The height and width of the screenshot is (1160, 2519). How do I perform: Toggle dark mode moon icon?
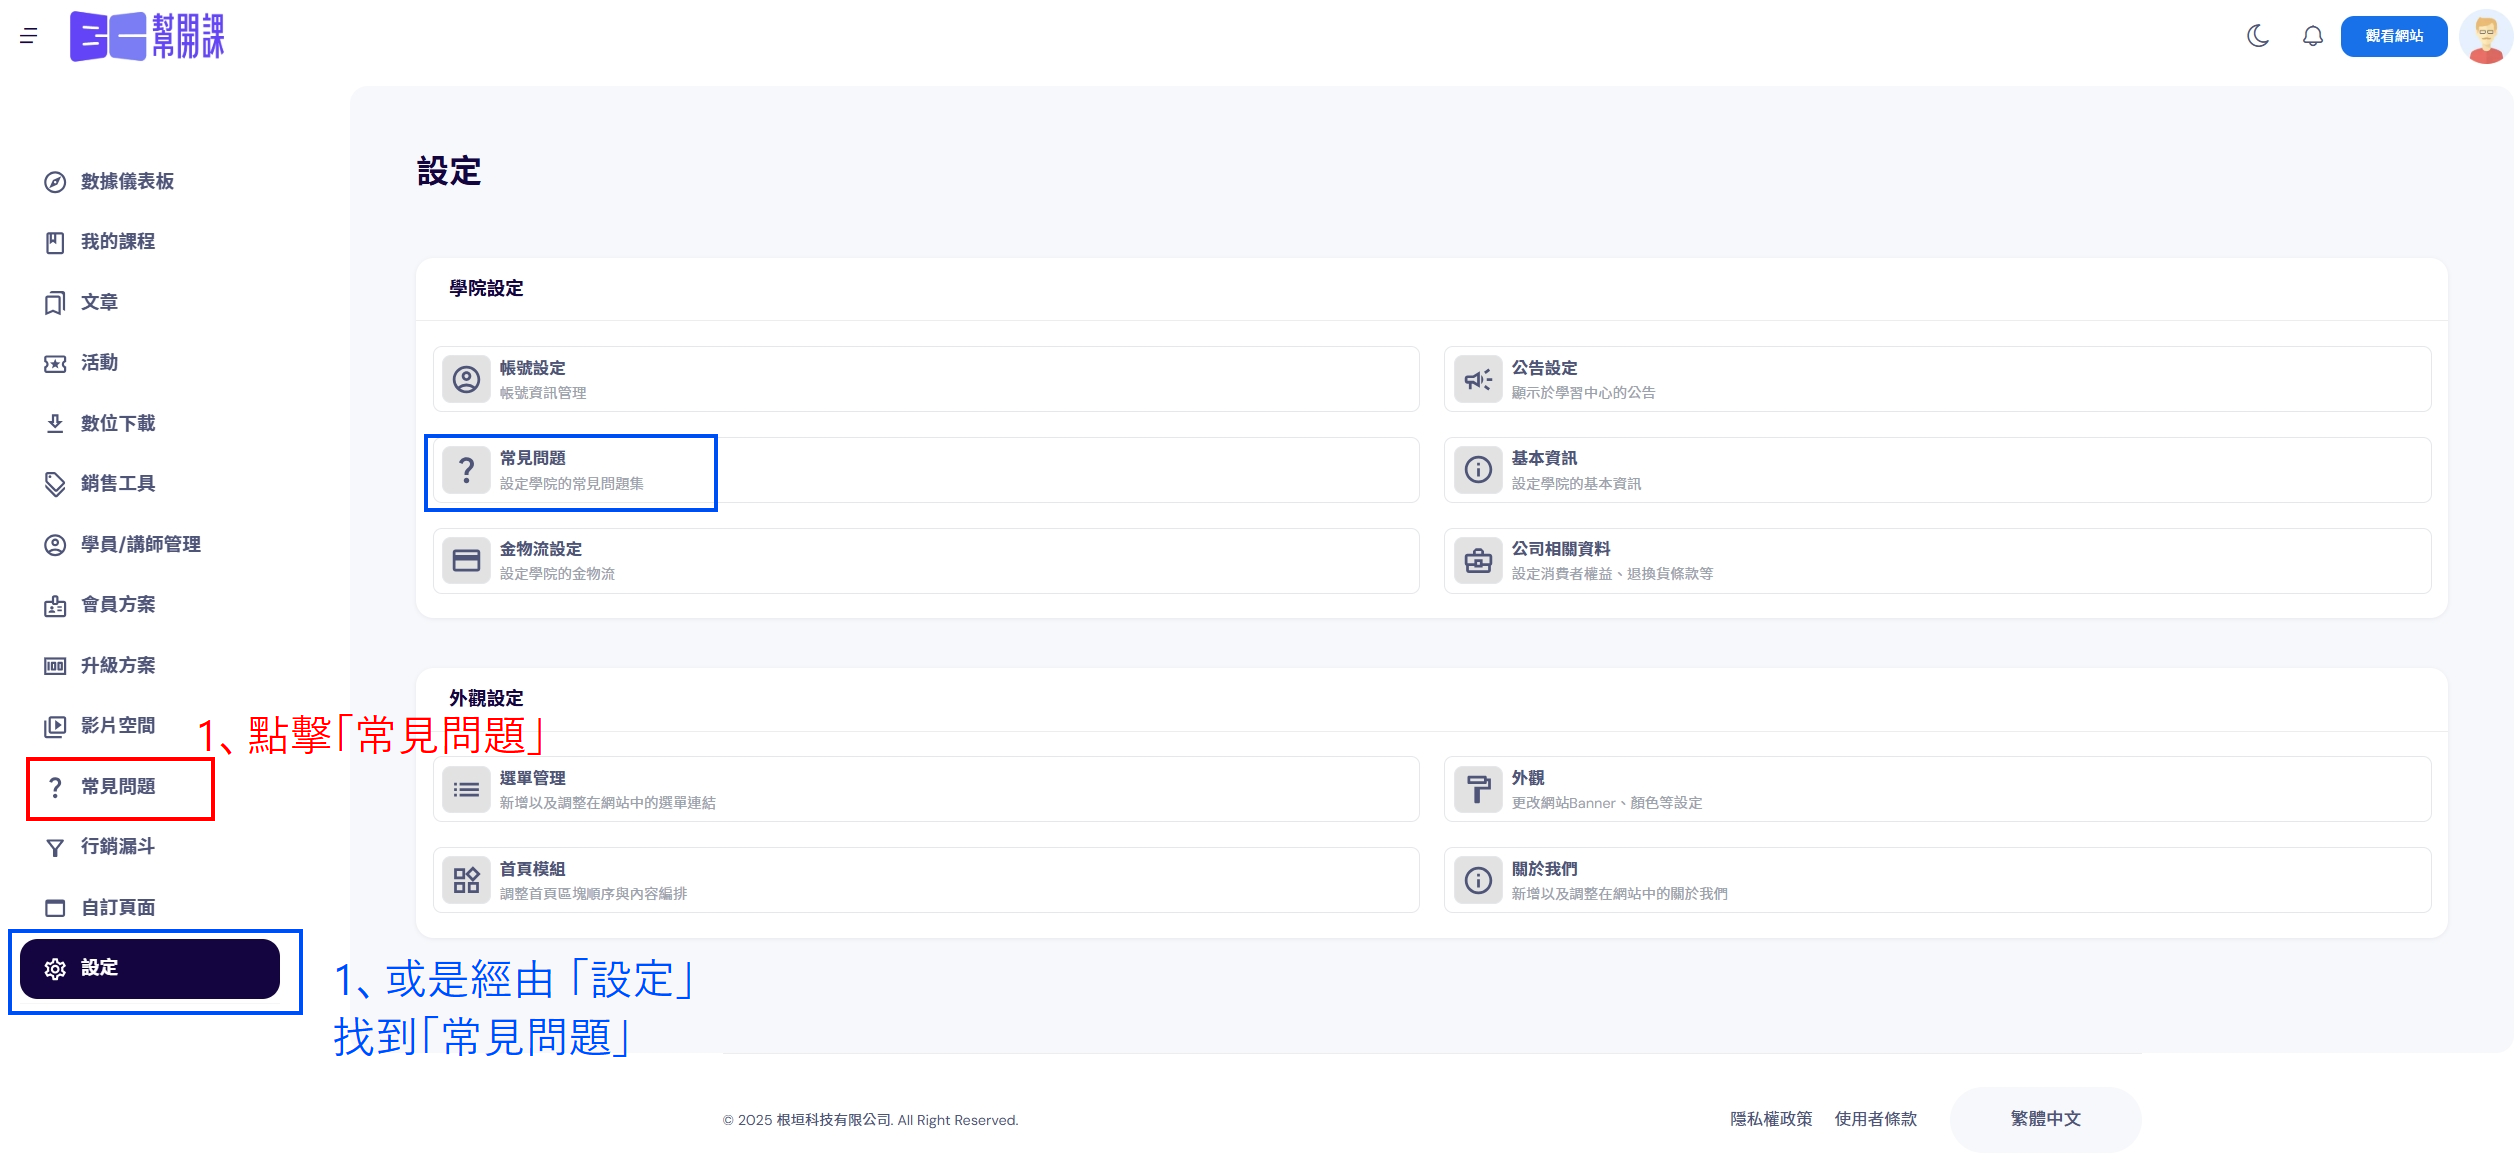(x=2257, y=36)
